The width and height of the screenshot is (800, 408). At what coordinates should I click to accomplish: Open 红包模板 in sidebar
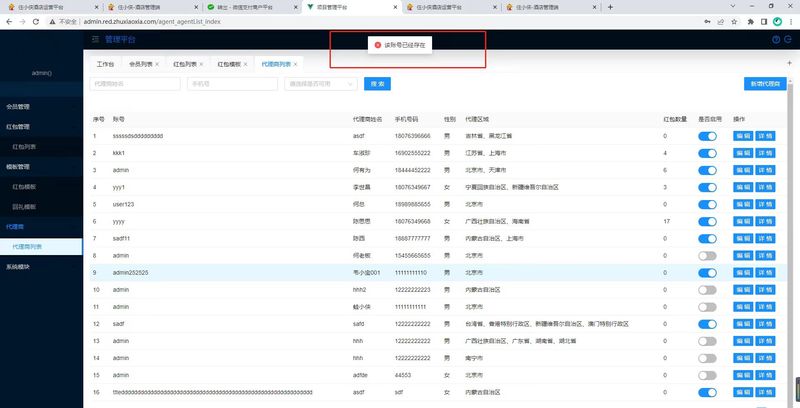pyautogui.click(x=41, y=187)
